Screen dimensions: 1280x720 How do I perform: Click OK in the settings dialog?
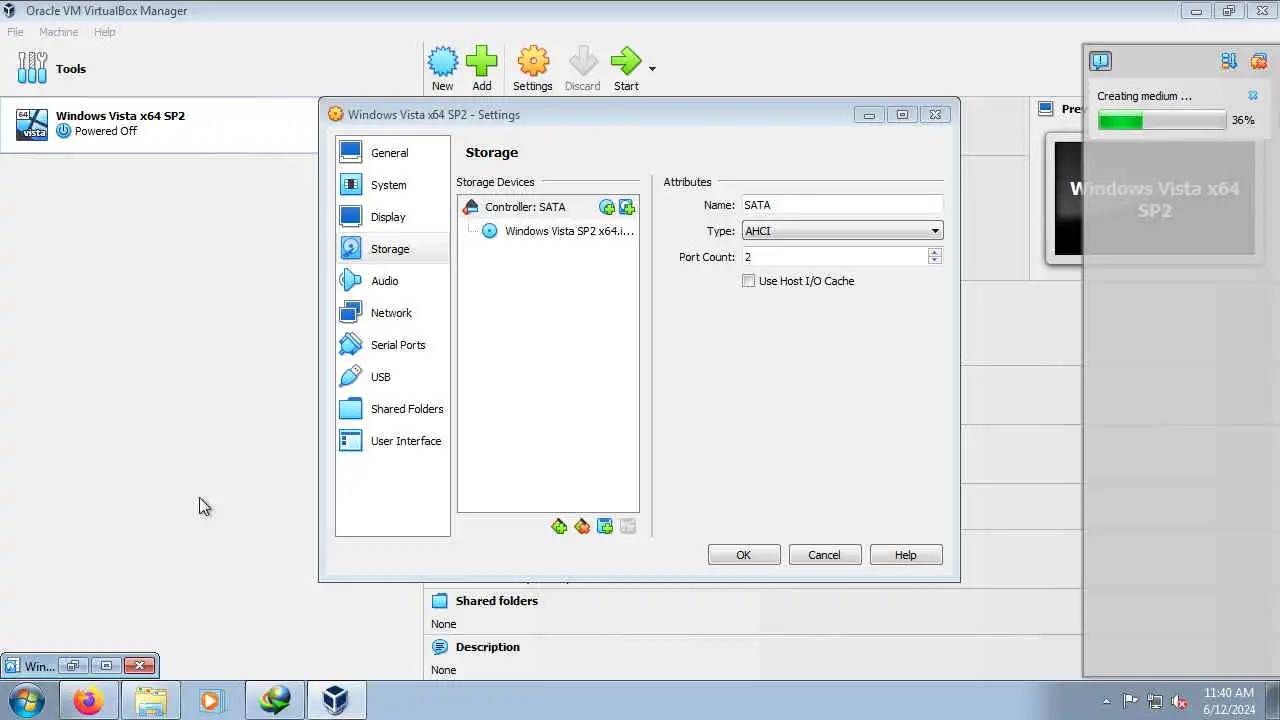(744, 555)
